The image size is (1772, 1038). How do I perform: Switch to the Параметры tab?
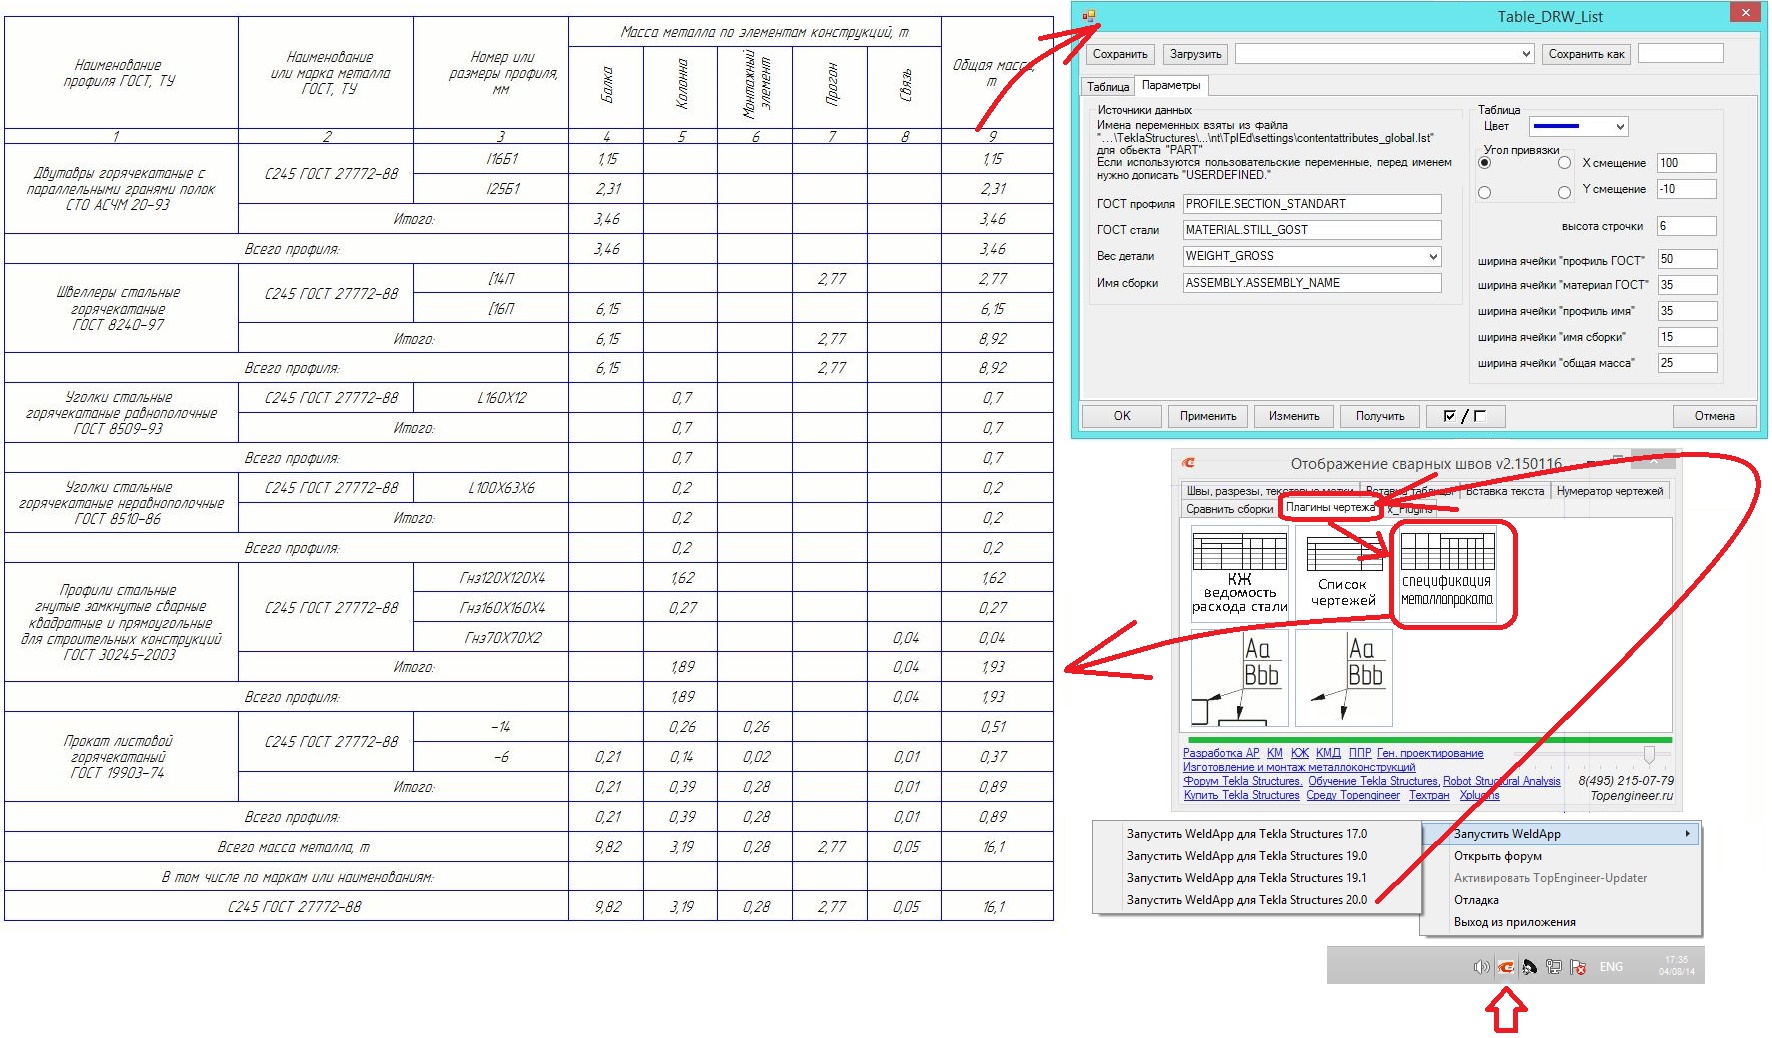(x=1171, y=86)
